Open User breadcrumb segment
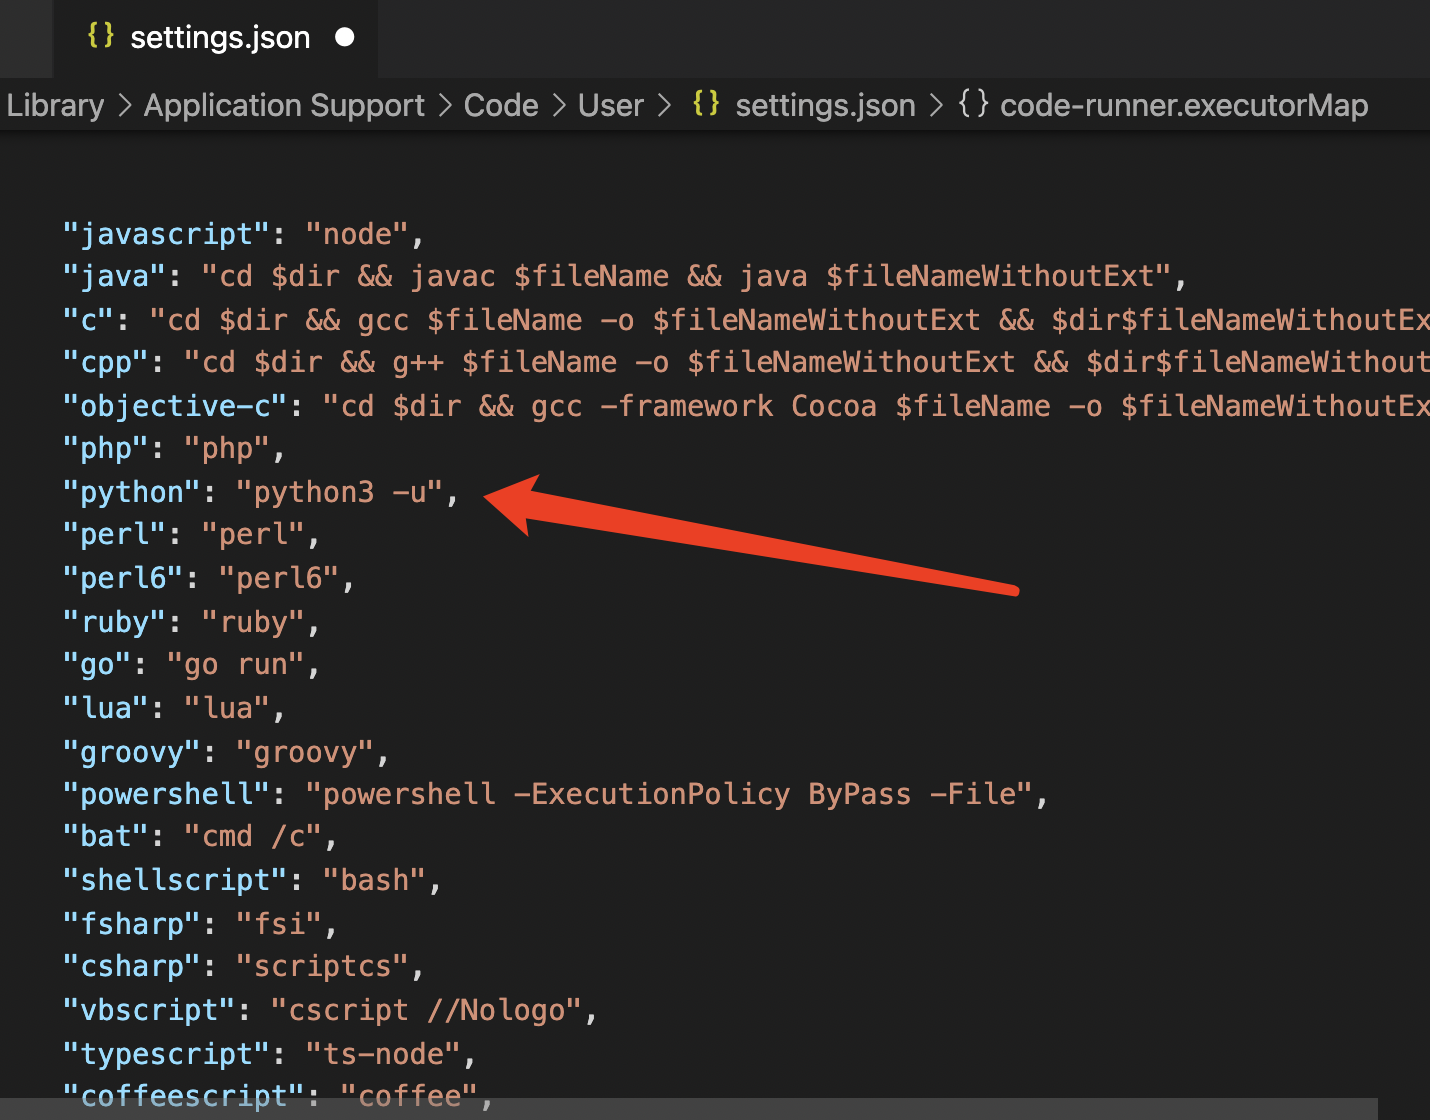Viewport: 1430px width, 1120px height. 611,105
